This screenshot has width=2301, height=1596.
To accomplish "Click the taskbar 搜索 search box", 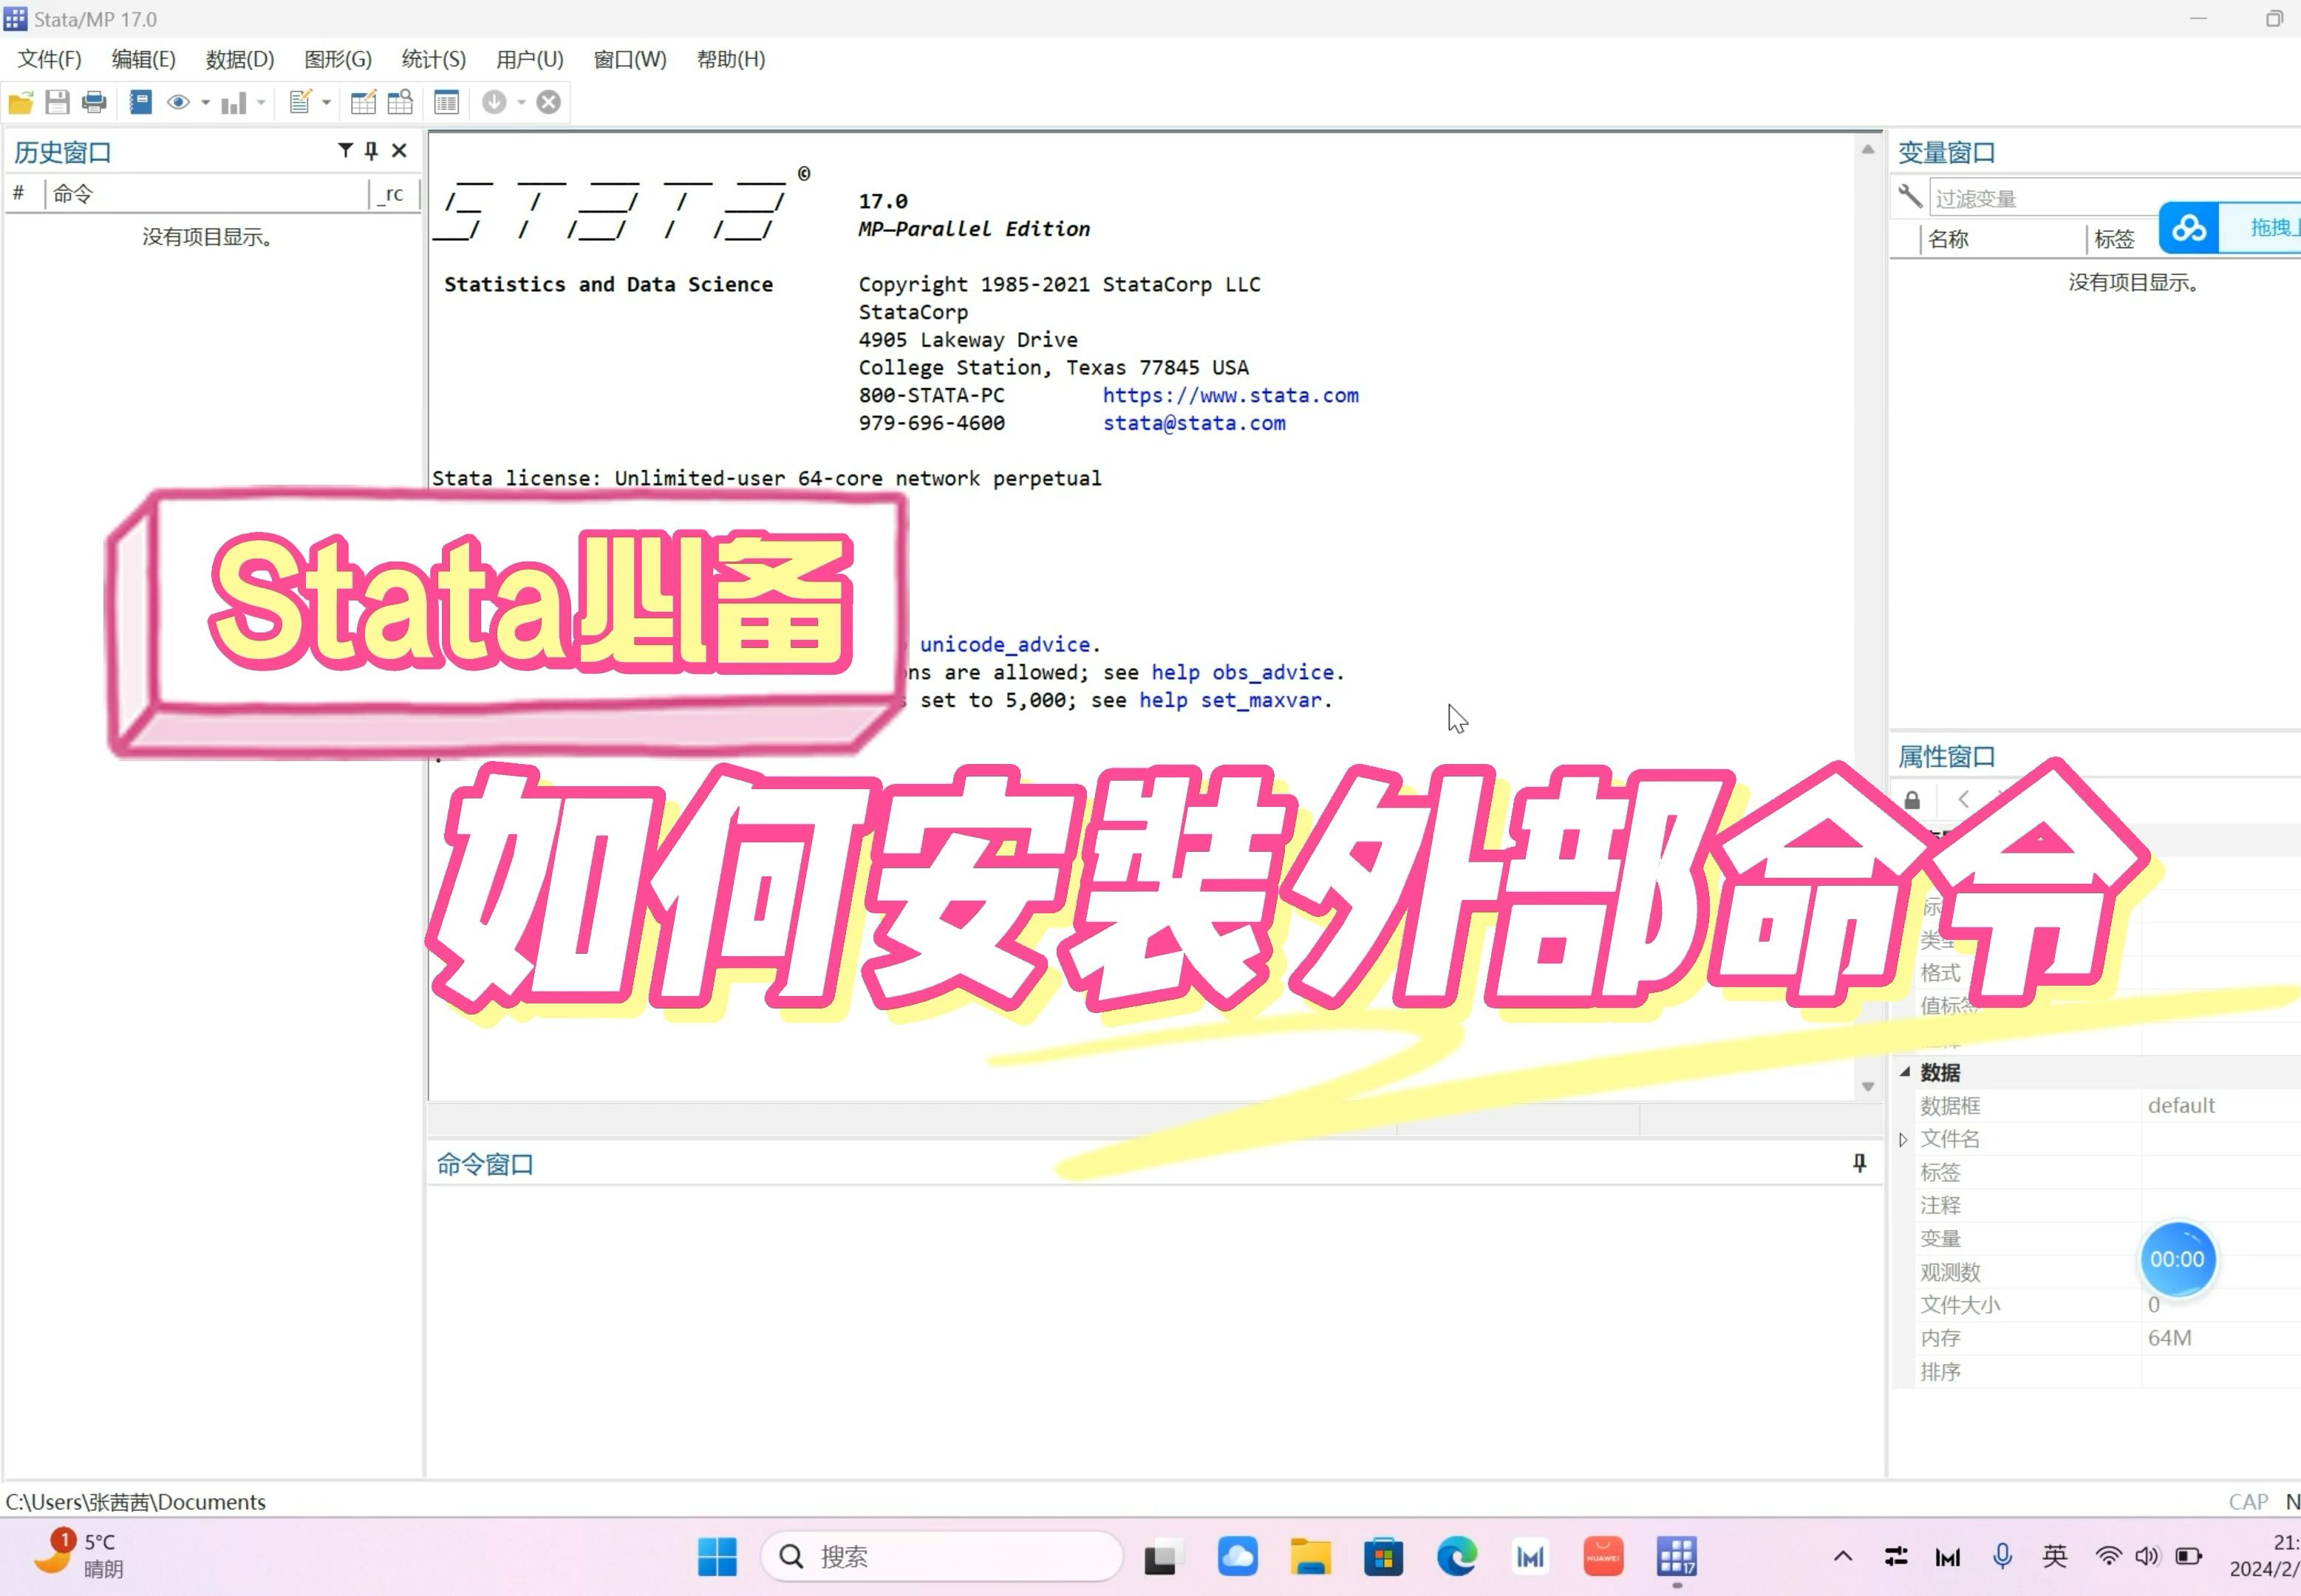I will pyautogui.click(x=941, y=1556).
